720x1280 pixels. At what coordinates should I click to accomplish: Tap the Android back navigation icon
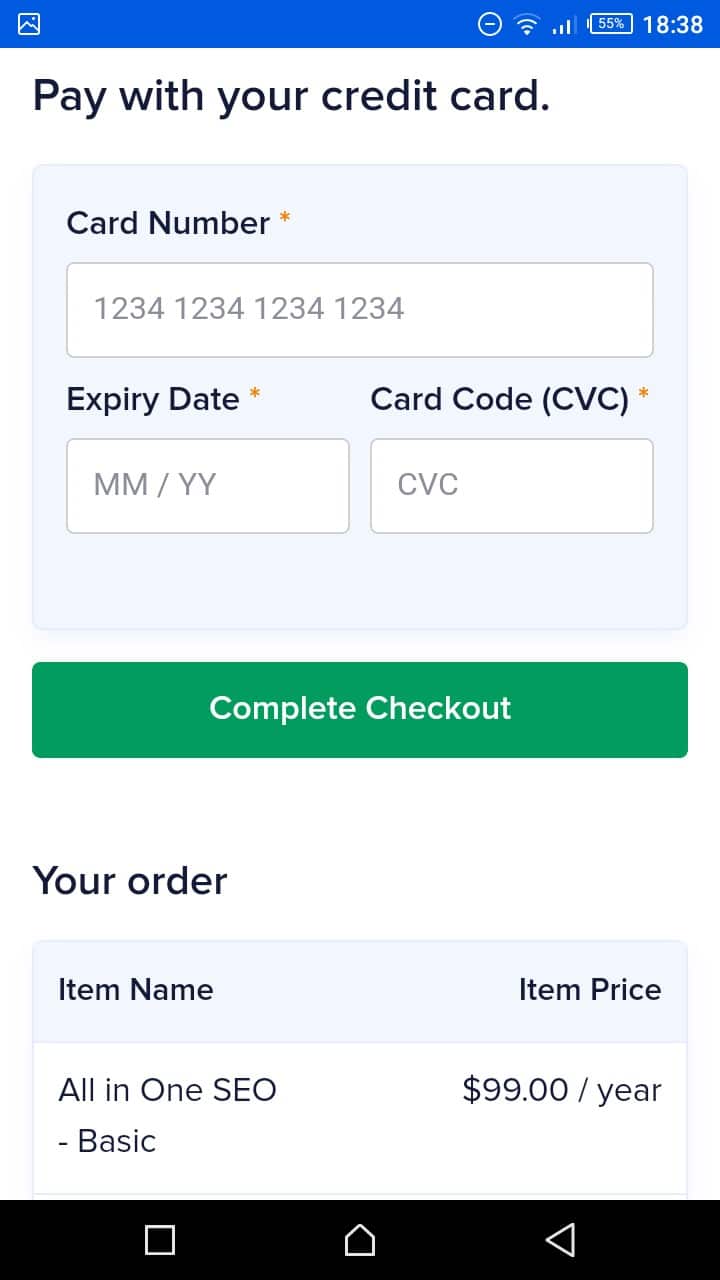[561, 1240]
